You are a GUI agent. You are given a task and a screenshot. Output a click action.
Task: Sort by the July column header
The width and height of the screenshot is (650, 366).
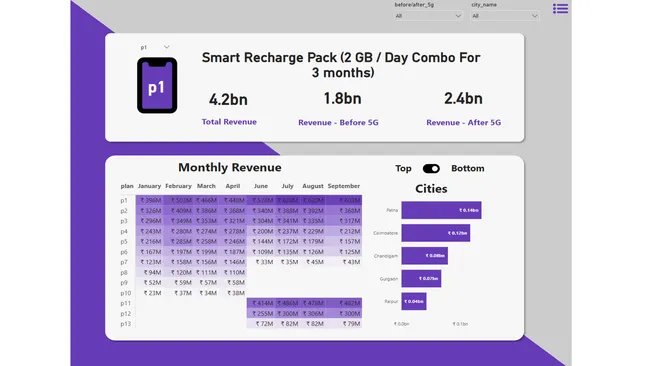coord(287,186)
